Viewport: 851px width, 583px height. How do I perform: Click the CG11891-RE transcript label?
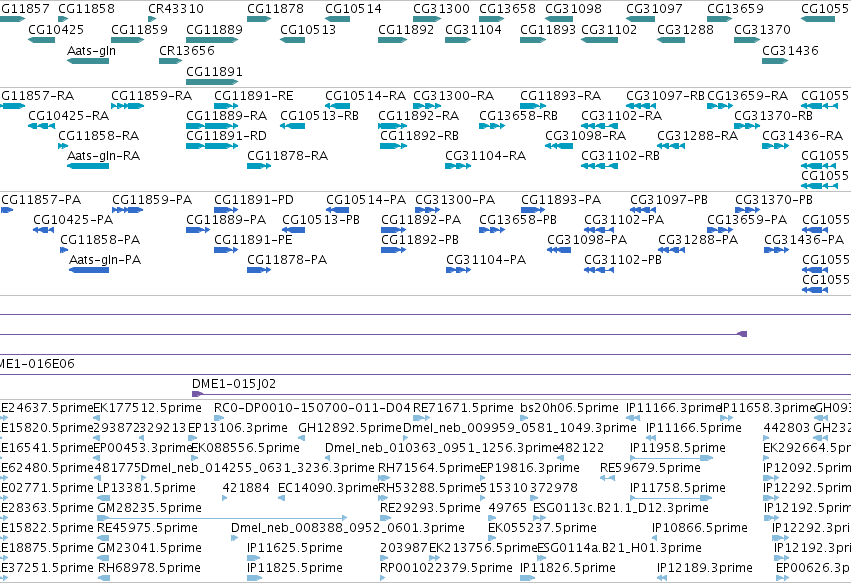253,96
